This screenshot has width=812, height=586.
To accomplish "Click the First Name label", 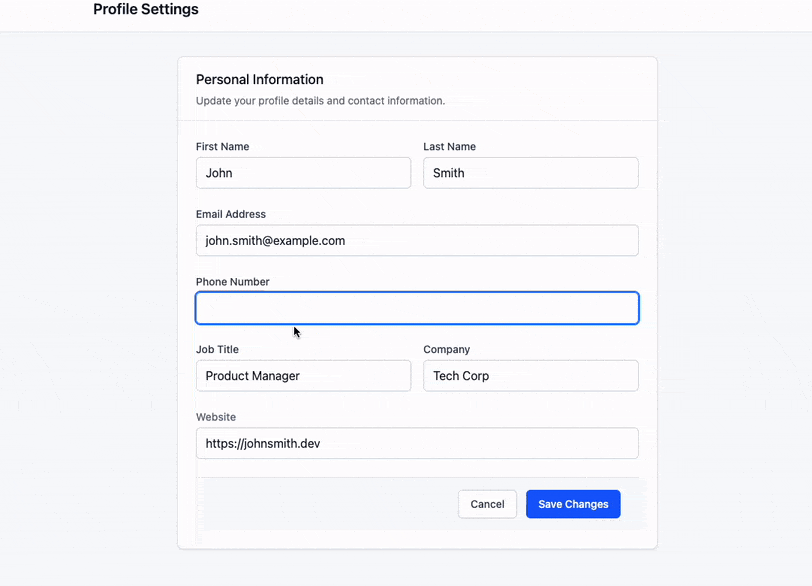I will click(223, 146).
